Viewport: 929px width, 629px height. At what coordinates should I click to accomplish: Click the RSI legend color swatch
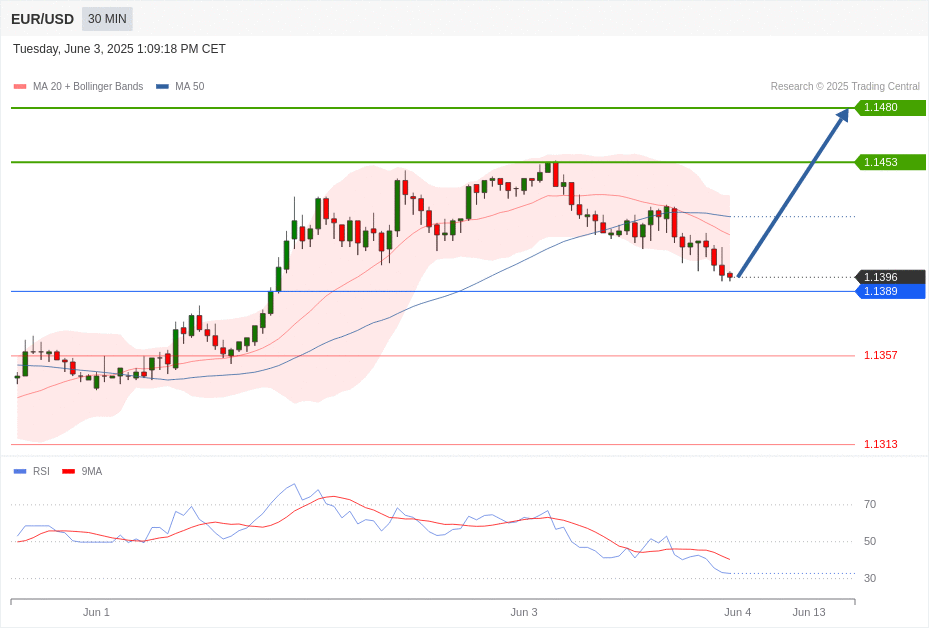20,471
